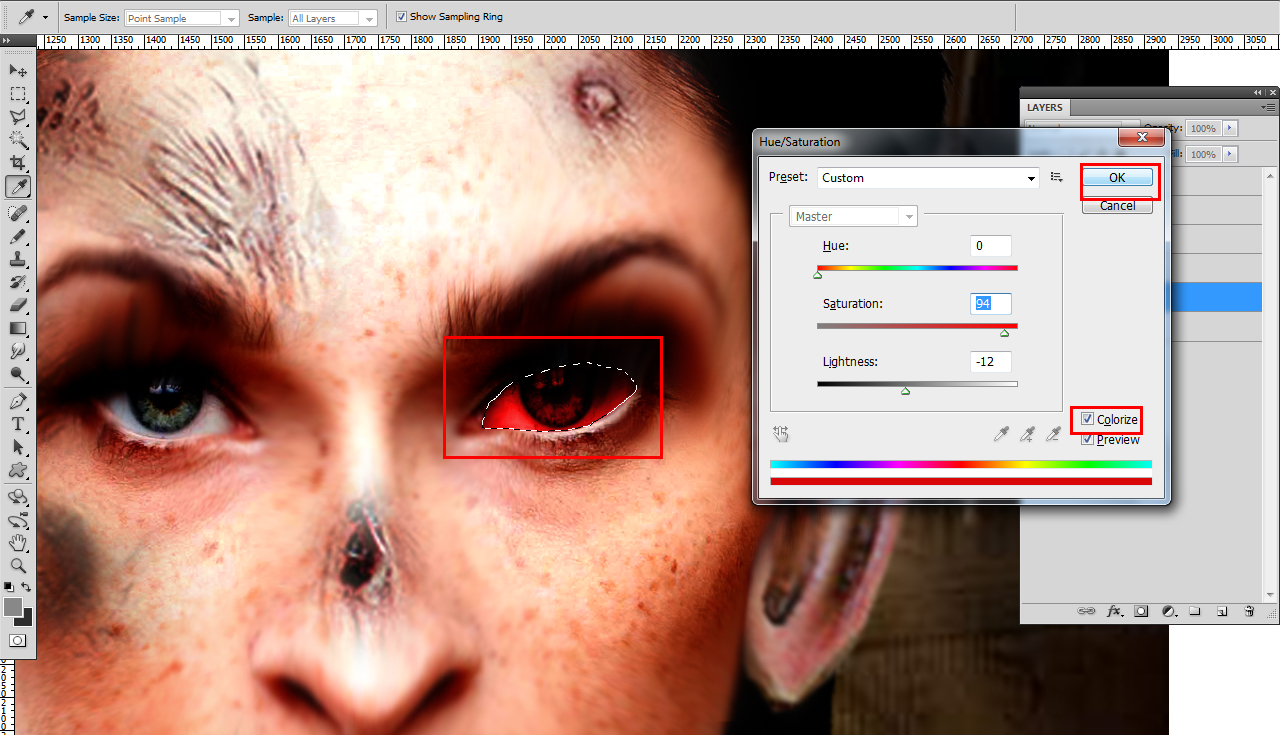Select the Eyedropper tool in toolbox

(18, 186)
